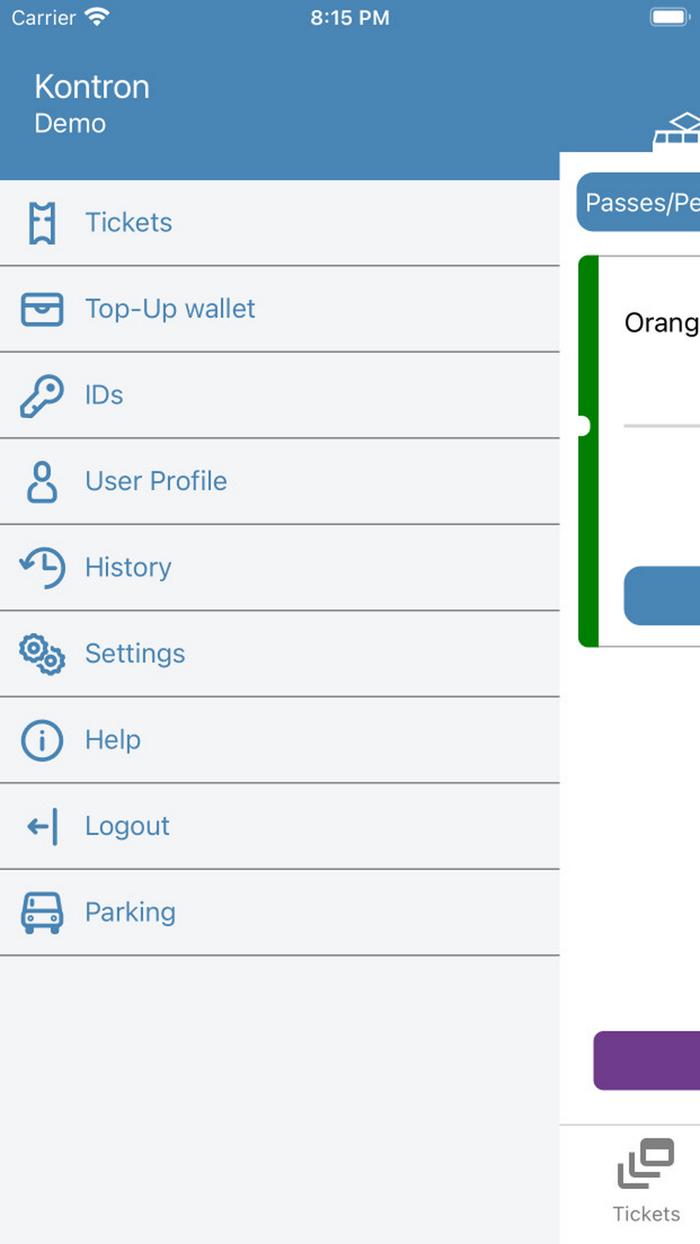
Task: Tap the wallet icon for Top-Up
Action: pos(42,309)
